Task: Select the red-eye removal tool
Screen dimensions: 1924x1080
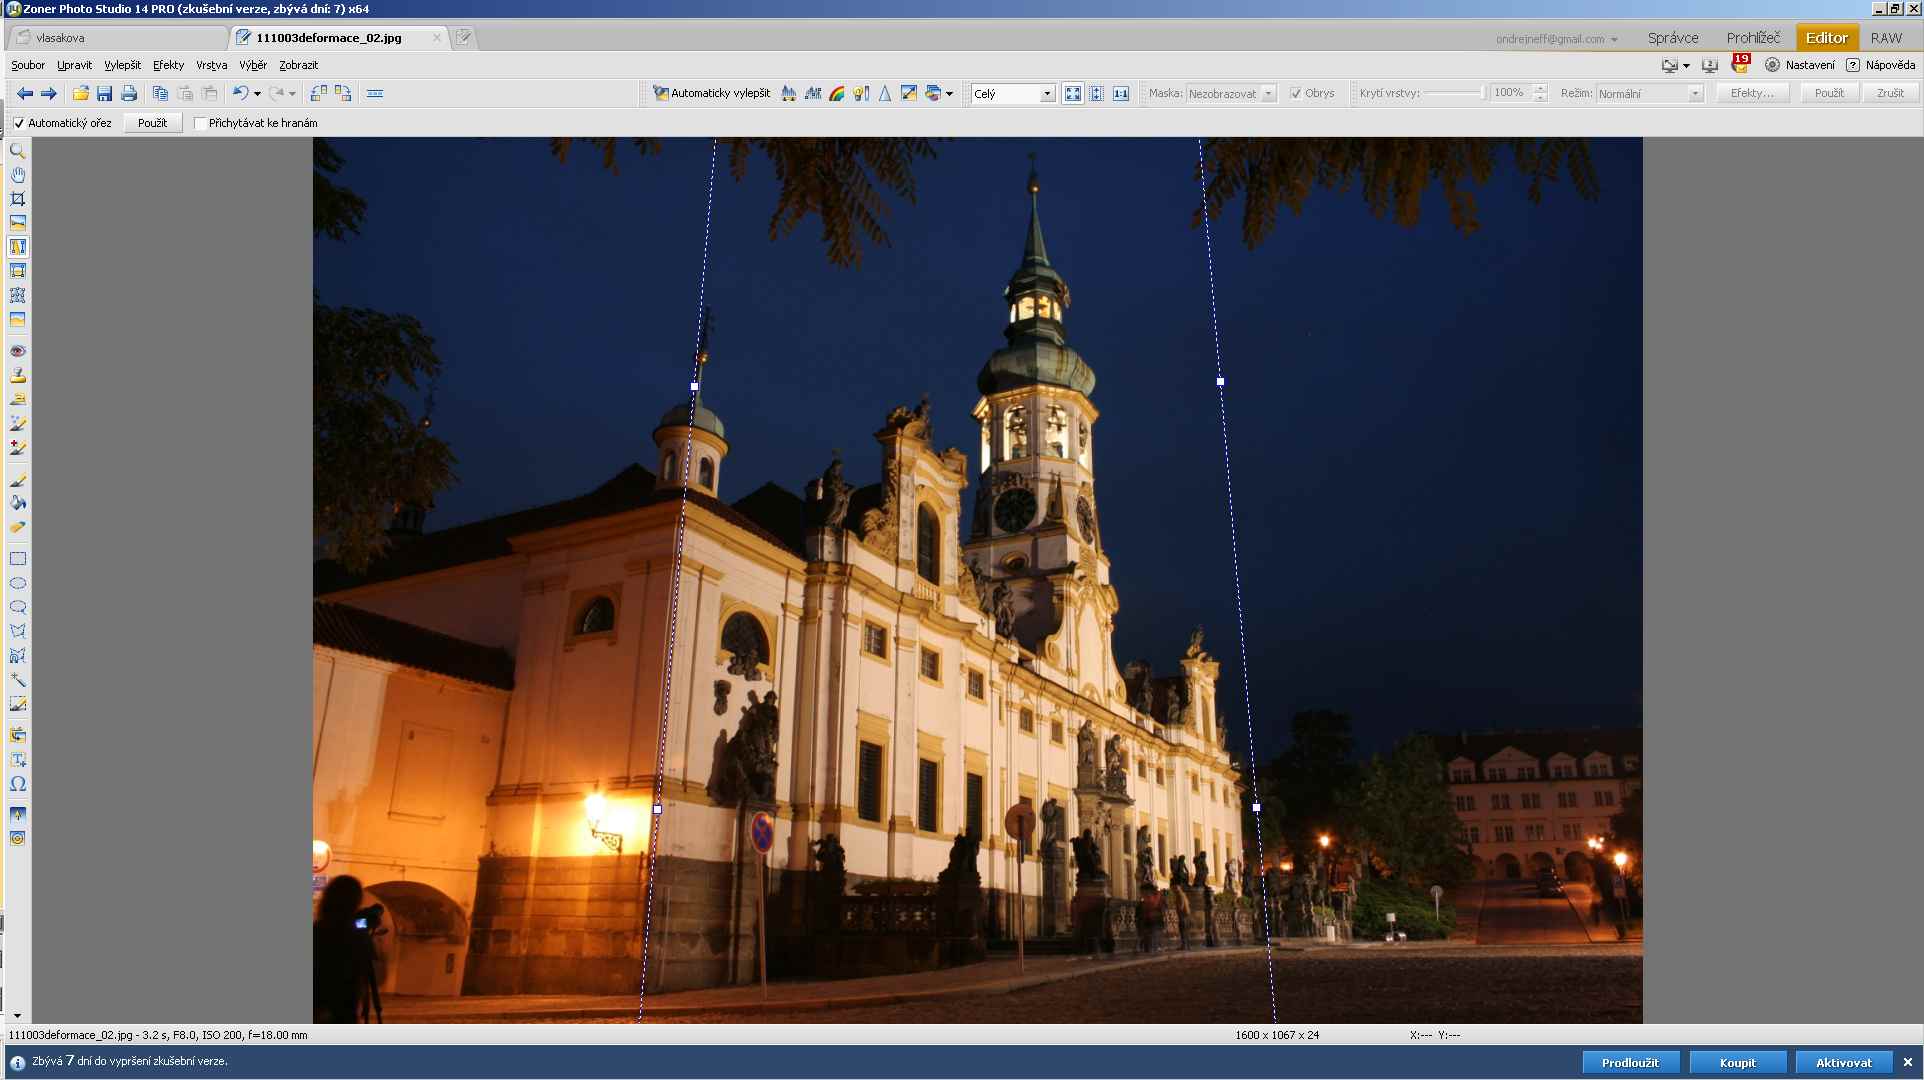Action: coord(17,351)
